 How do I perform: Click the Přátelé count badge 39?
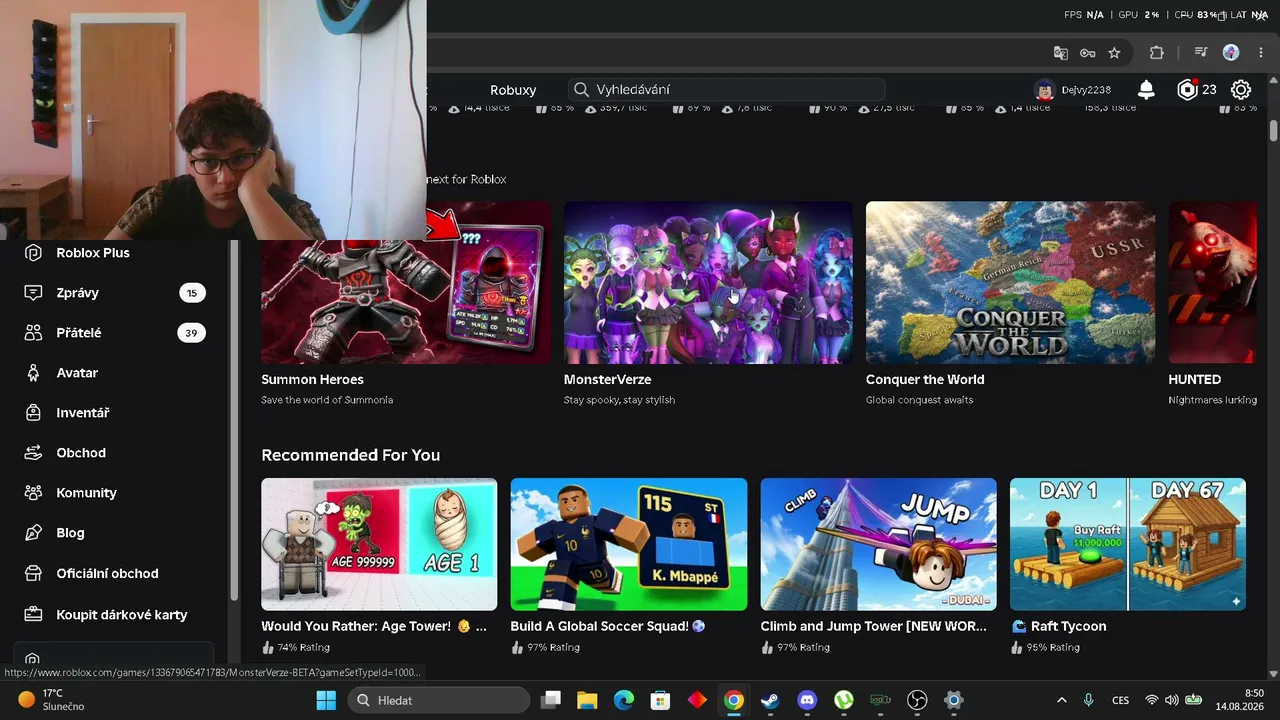(191, 333)
